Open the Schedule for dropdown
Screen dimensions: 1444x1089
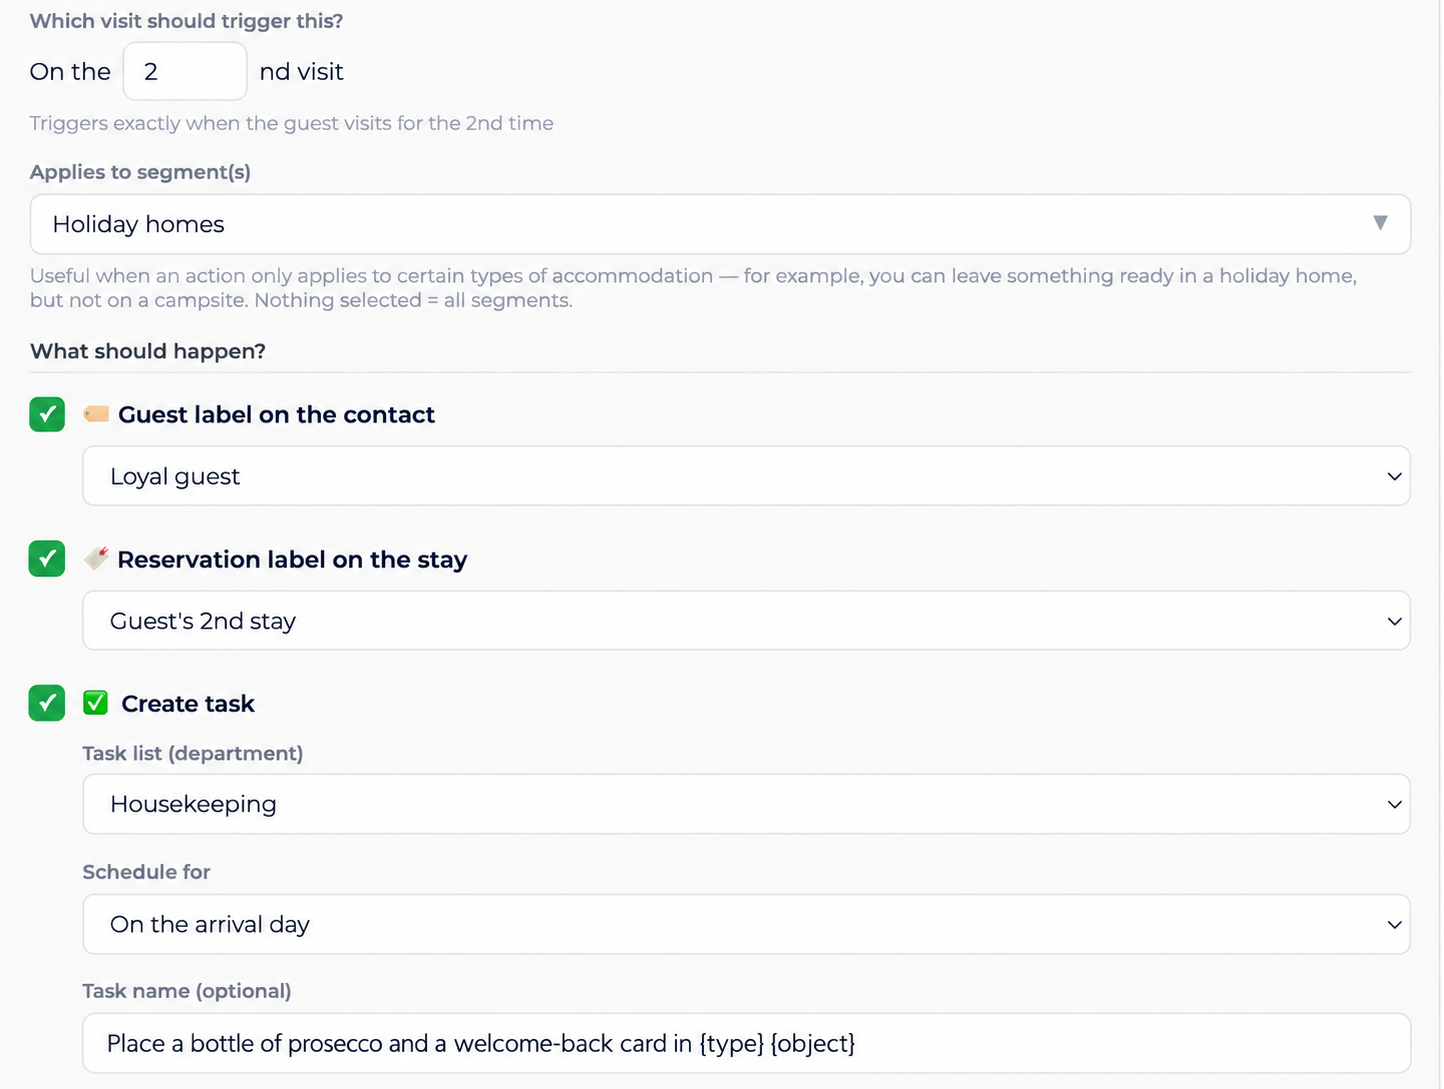[746, 924]
